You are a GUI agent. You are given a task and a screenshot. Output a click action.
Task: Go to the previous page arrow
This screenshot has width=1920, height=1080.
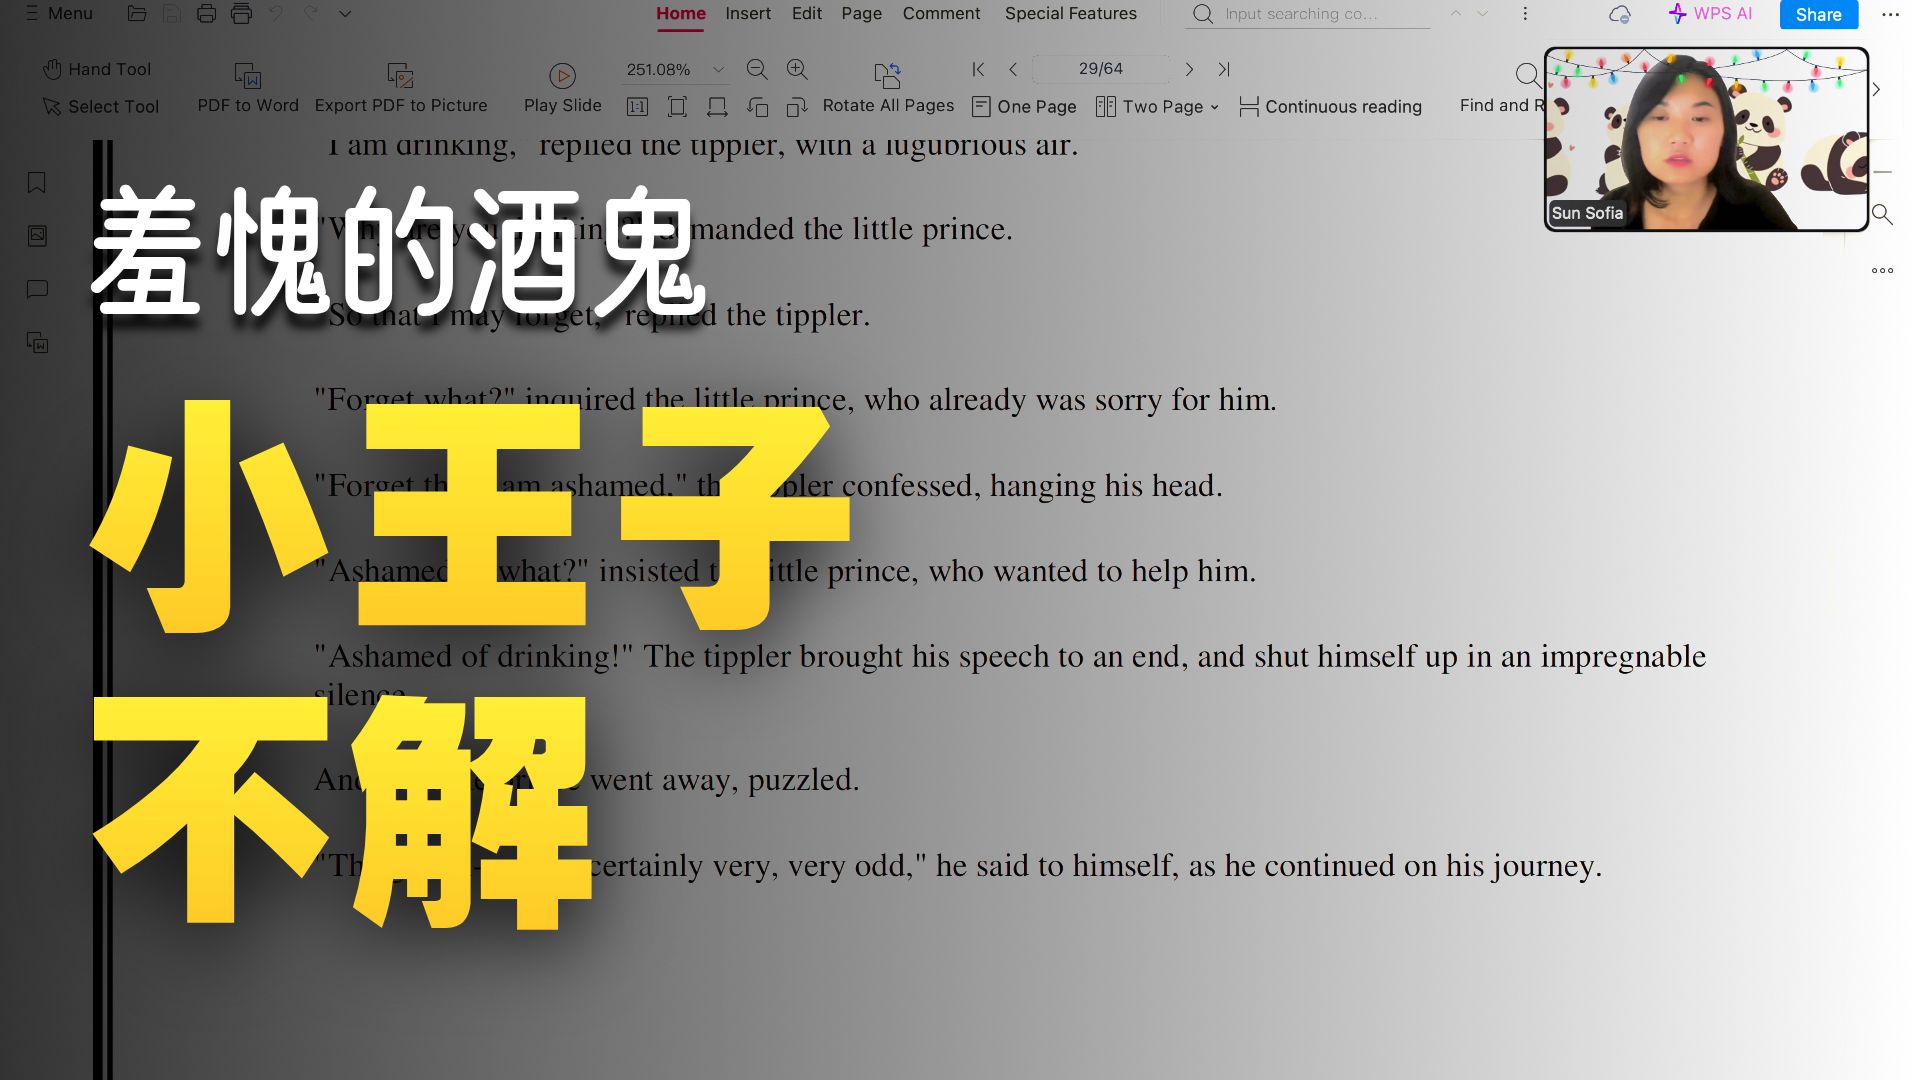click(x=1013, y=69)
